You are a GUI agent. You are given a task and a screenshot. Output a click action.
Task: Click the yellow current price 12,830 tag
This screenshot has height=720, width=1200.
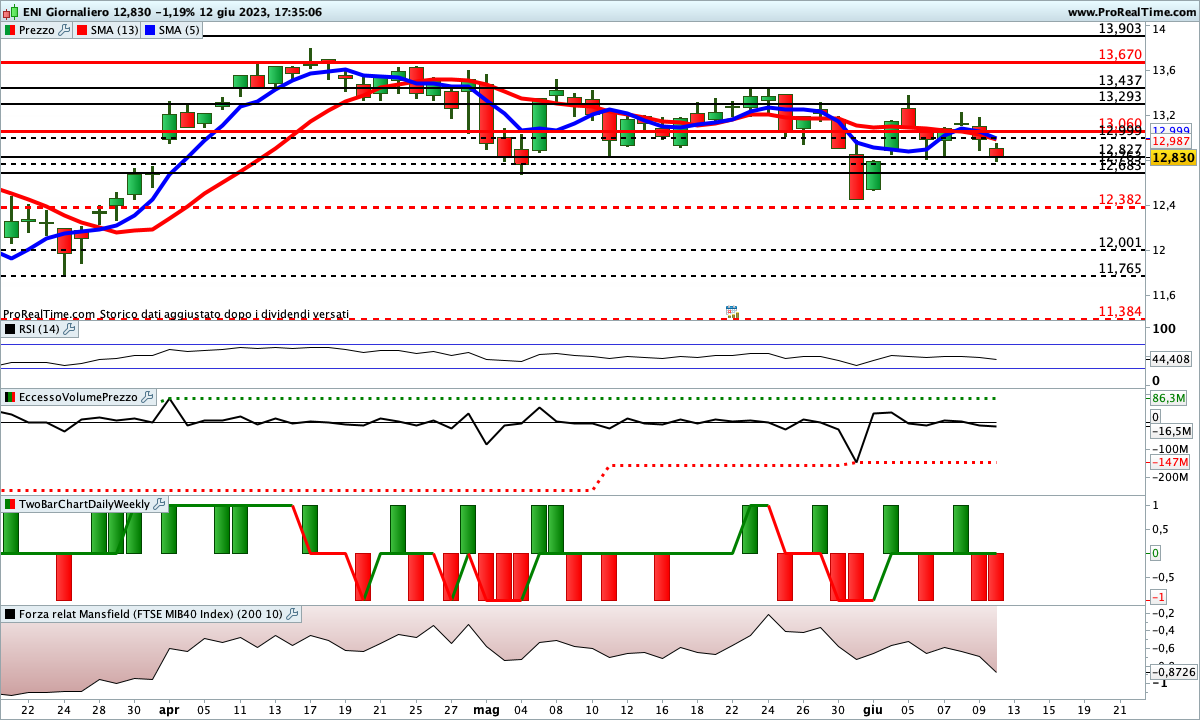[x=1172, y=157]
